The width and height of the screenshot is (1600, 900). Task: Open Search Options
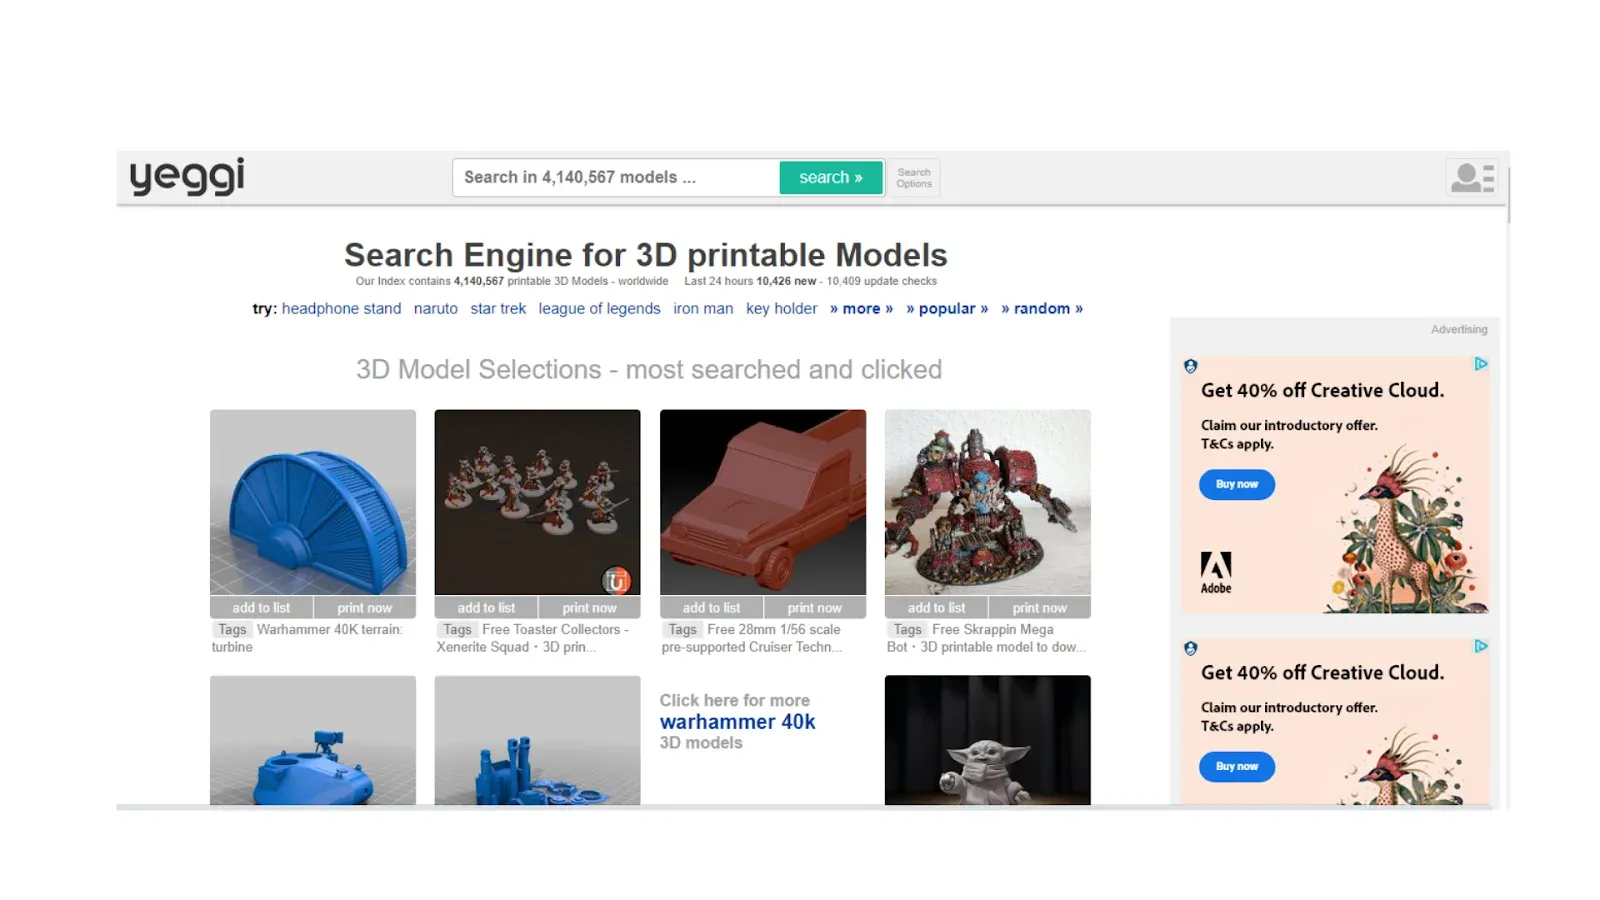point(914,178)
